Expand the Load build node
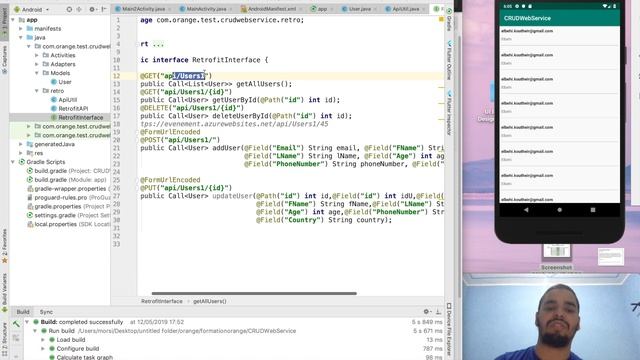 click(43, 340)
